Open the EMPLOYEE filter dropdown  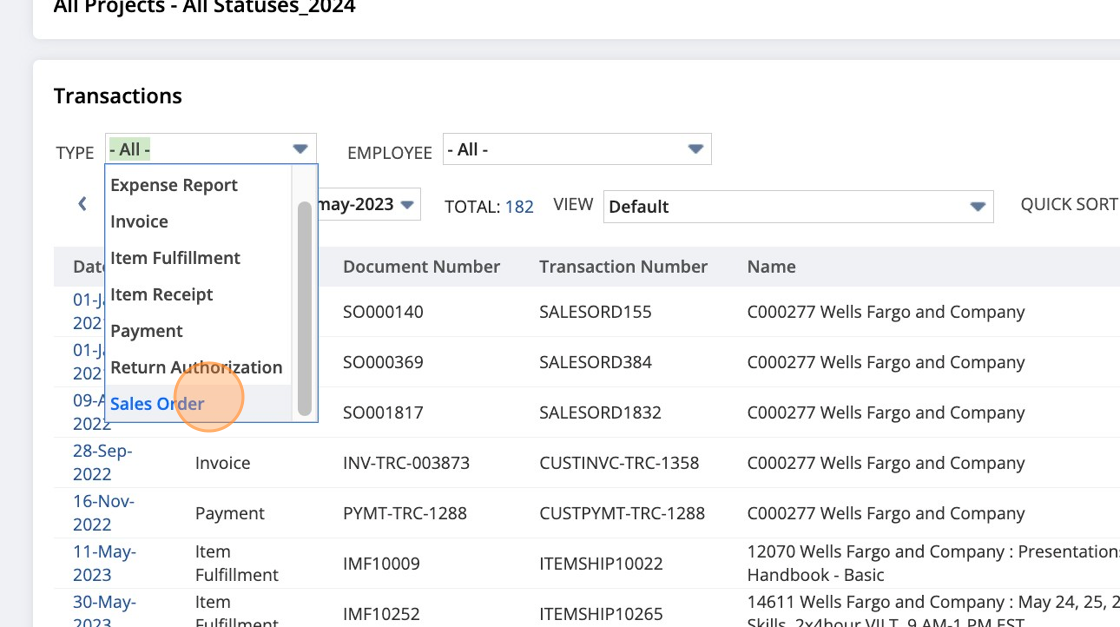point(577,149)
